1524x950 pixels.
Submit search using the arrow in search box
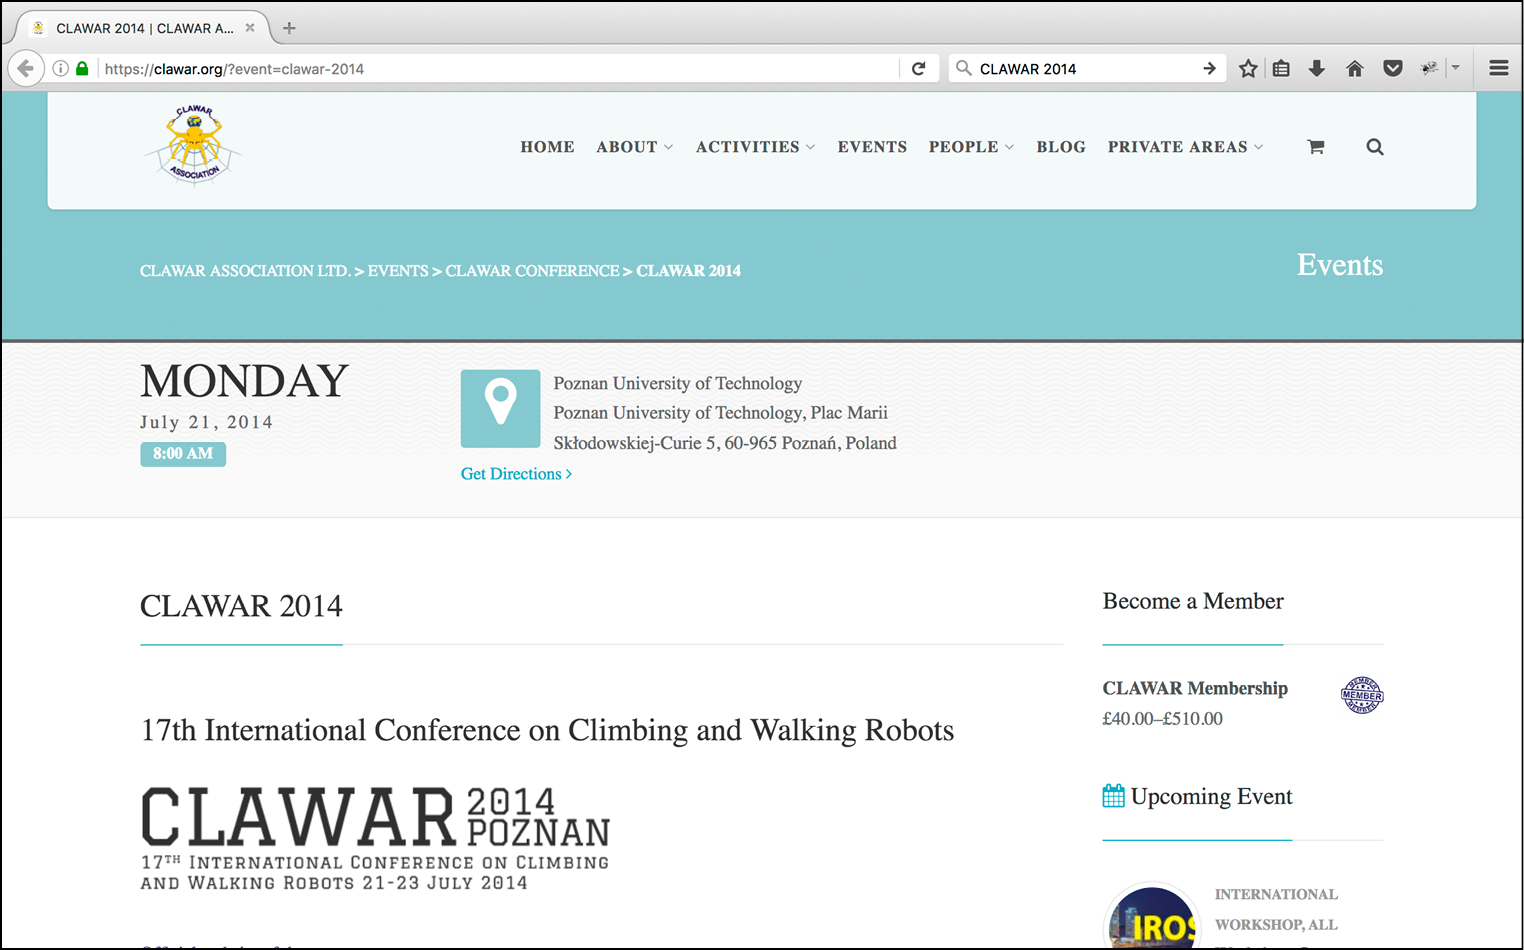coord(1209,69)
